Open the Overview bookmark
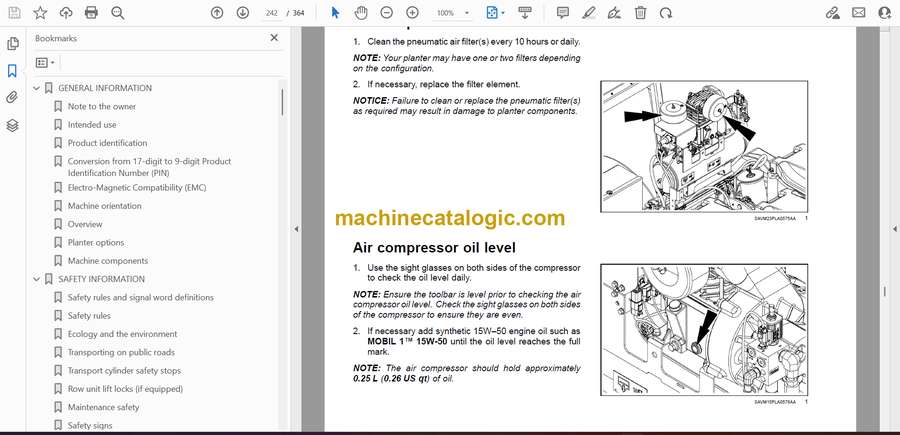900x435 pixels. pyautogui.click(x=85, y=224)
